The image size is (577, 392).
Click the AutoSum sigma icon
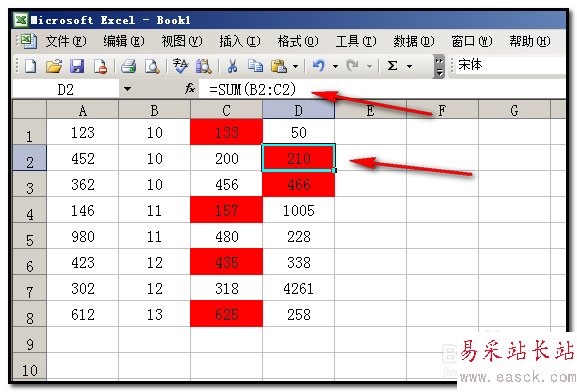pyautogui.click(x=393, y=66)
